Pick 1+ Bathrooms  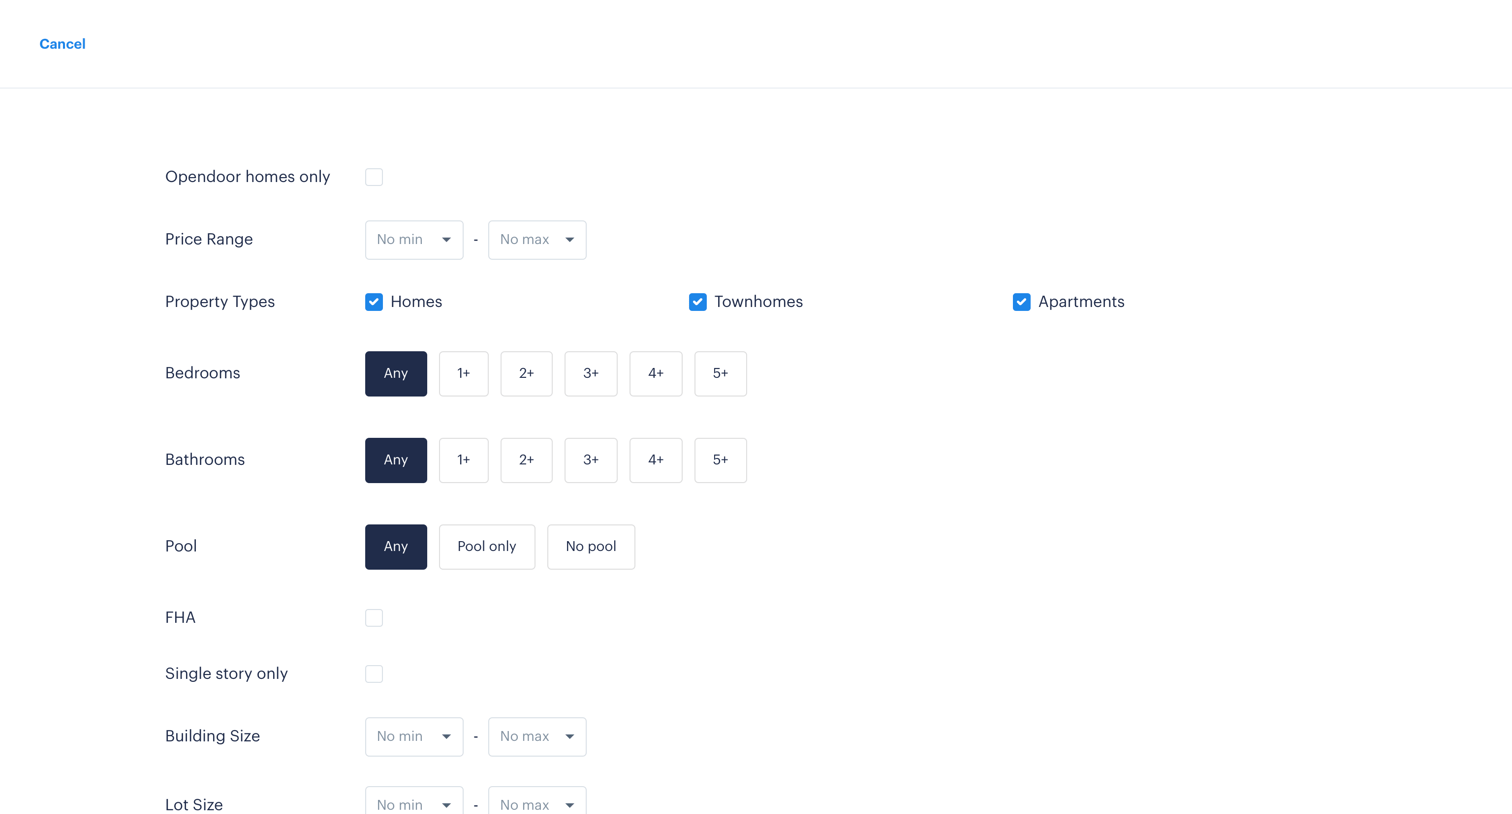[464, 460]
